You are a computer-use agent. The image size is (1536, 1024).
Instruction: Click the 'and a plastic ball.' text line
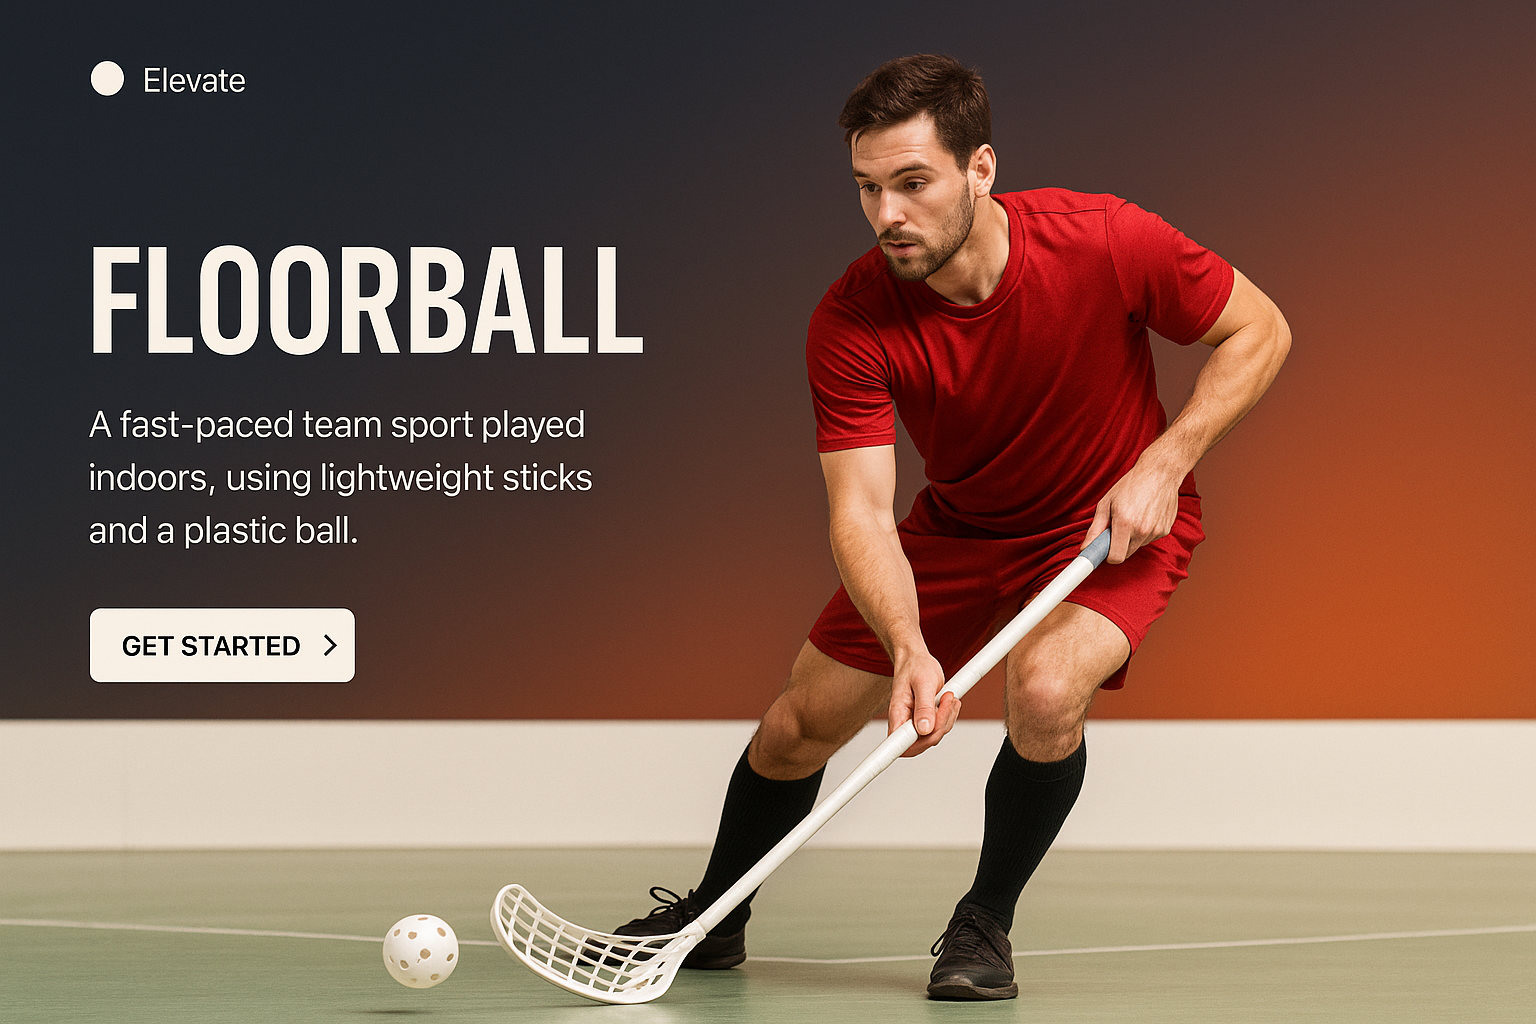click(x=223, y=531)
